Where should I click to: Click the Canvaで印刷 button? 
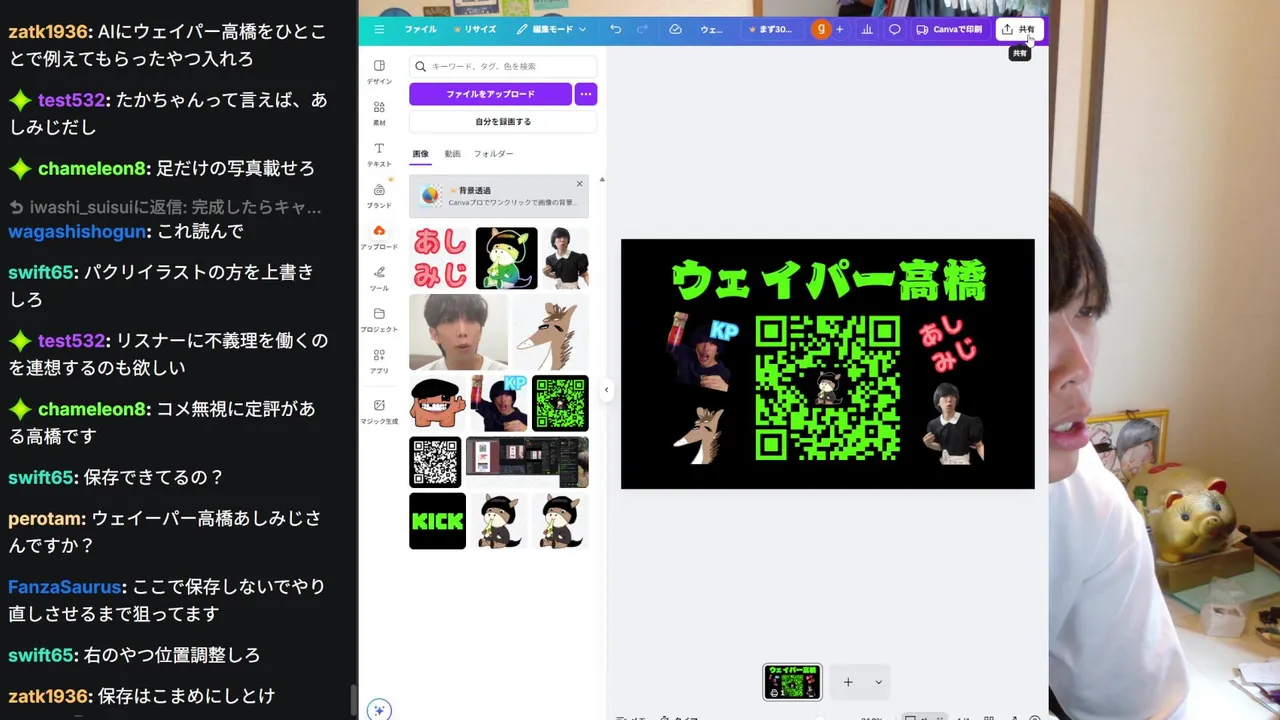point(949,29)
